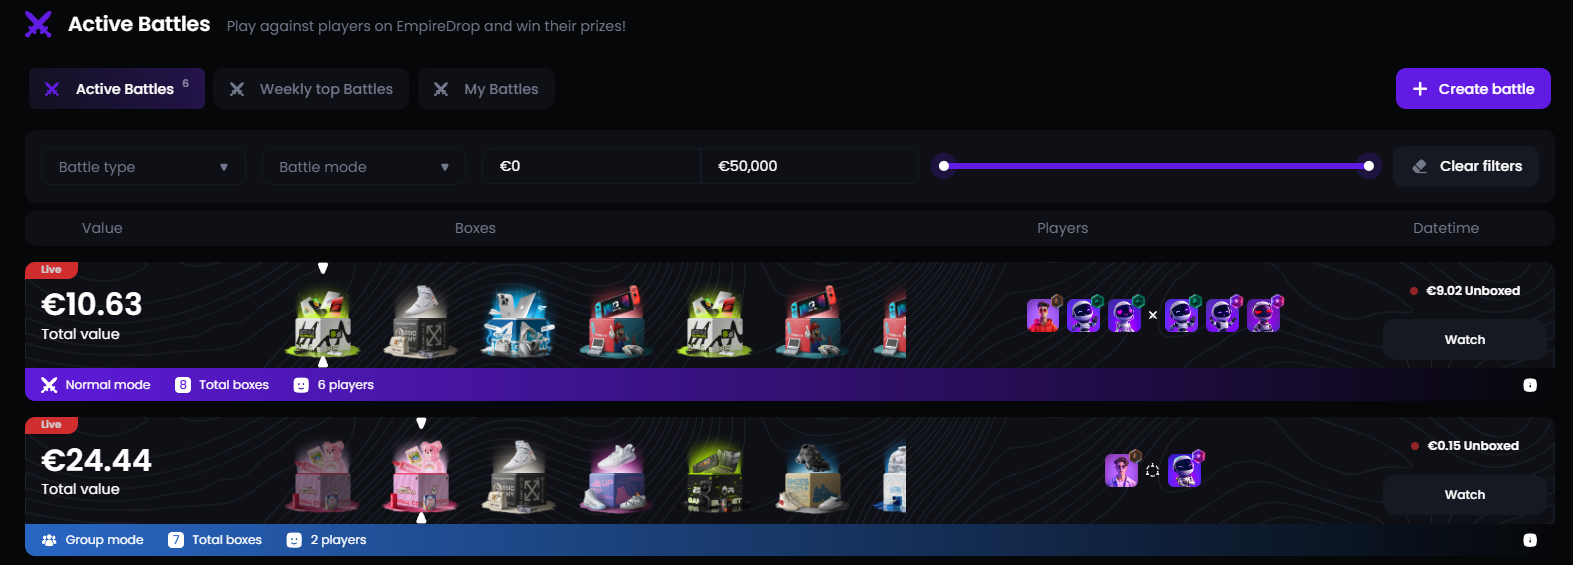Screen dimensions: 1573x565
Task: Switch to Weekly top Battles tab
Action: [311, 89]
